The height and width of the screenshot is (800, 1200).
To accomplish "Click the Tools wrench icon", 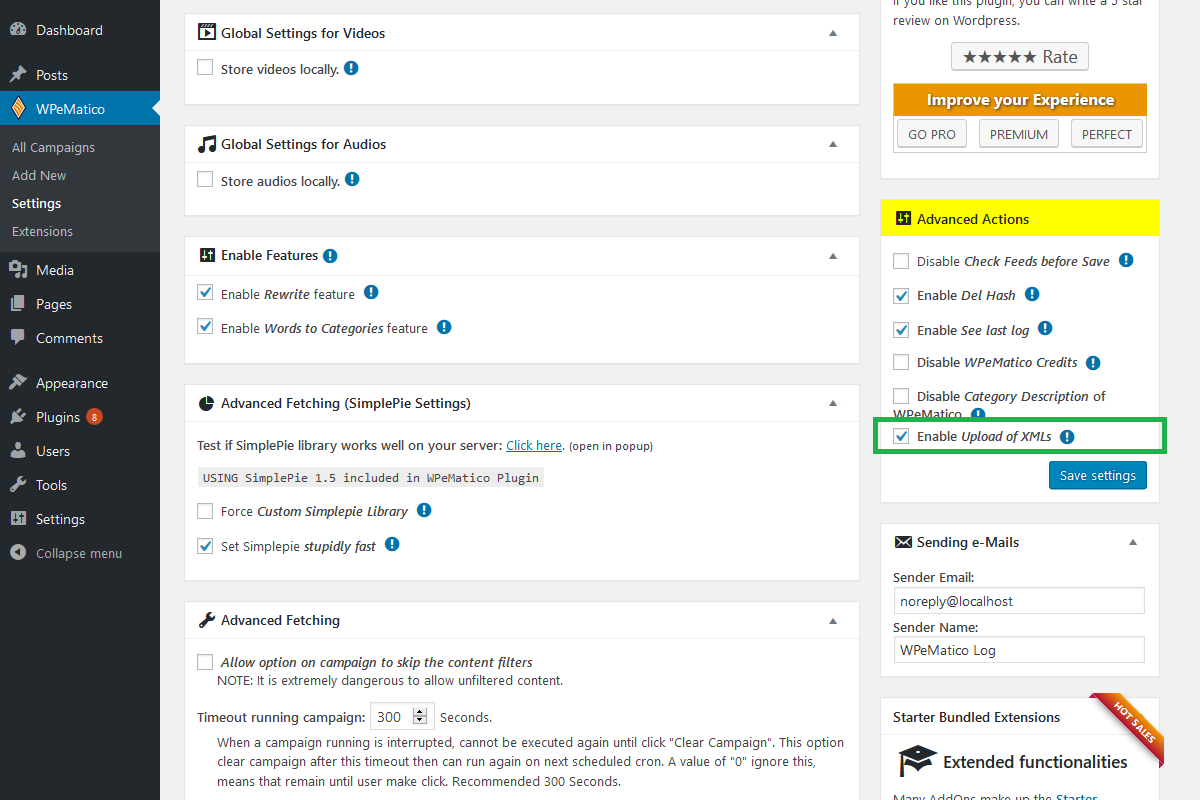I will tap(18, 485).
